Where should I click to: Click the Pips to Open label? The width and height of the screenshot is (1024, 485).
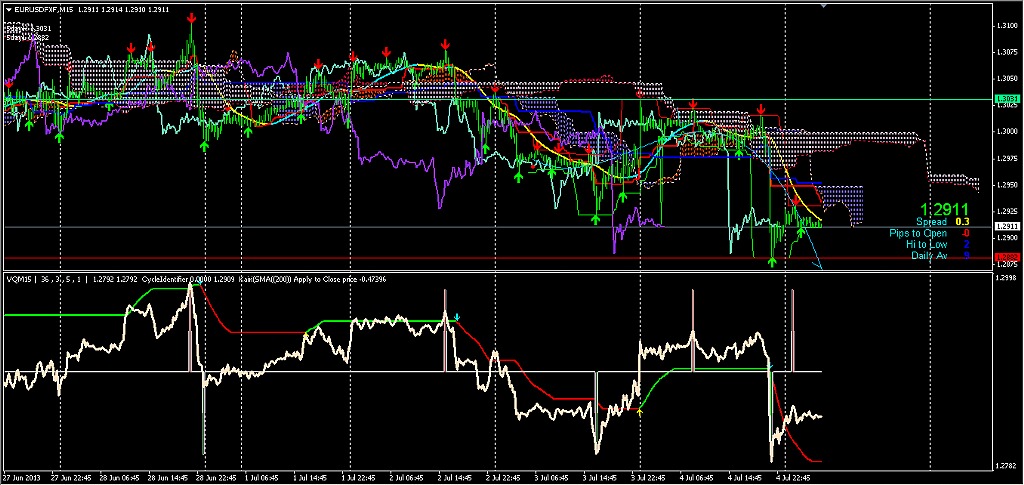pos(918,233)
